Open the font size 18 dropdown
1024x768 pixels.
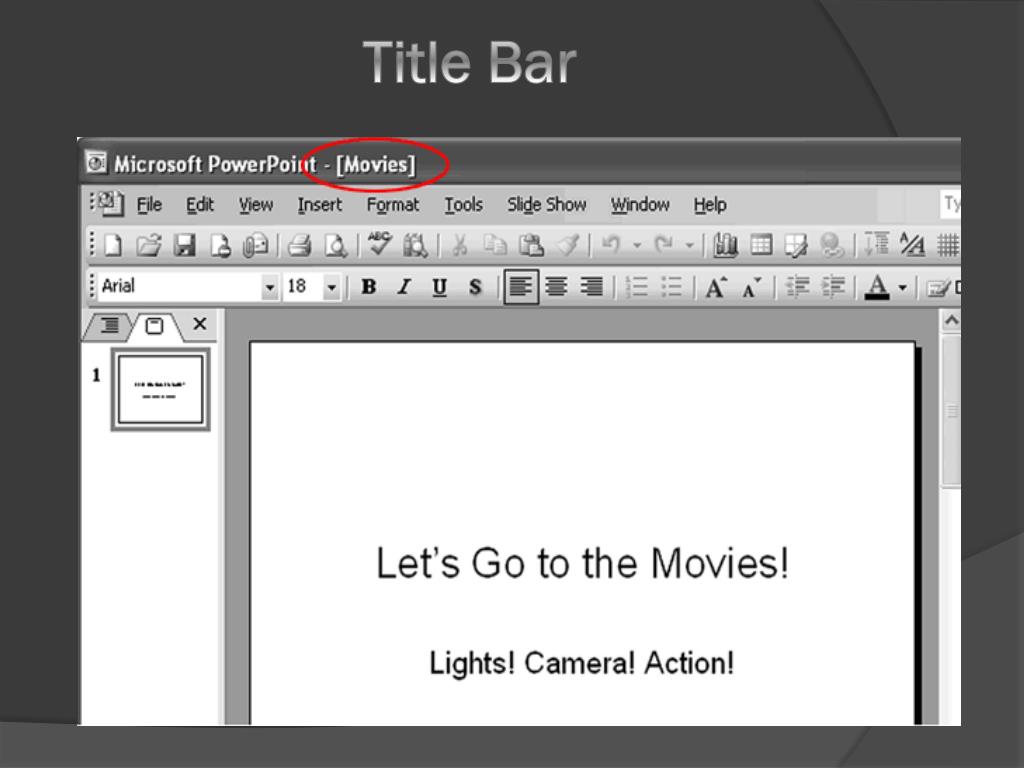pyautogui.click(x=332, y=287)
